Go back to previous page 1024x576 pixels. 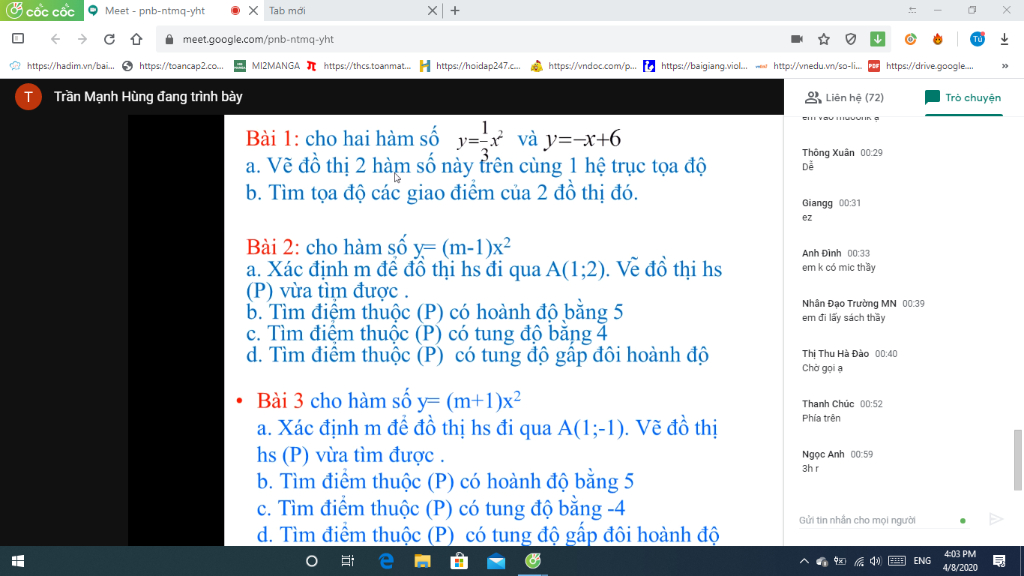pyautogui.click(x=56, y=39)
